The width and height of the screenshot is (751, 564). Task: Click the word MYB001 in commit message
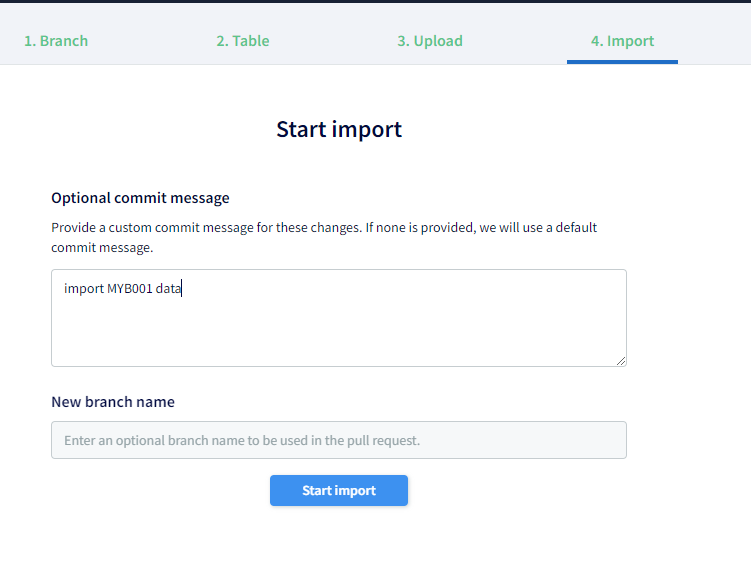click(x=130, y=290)
